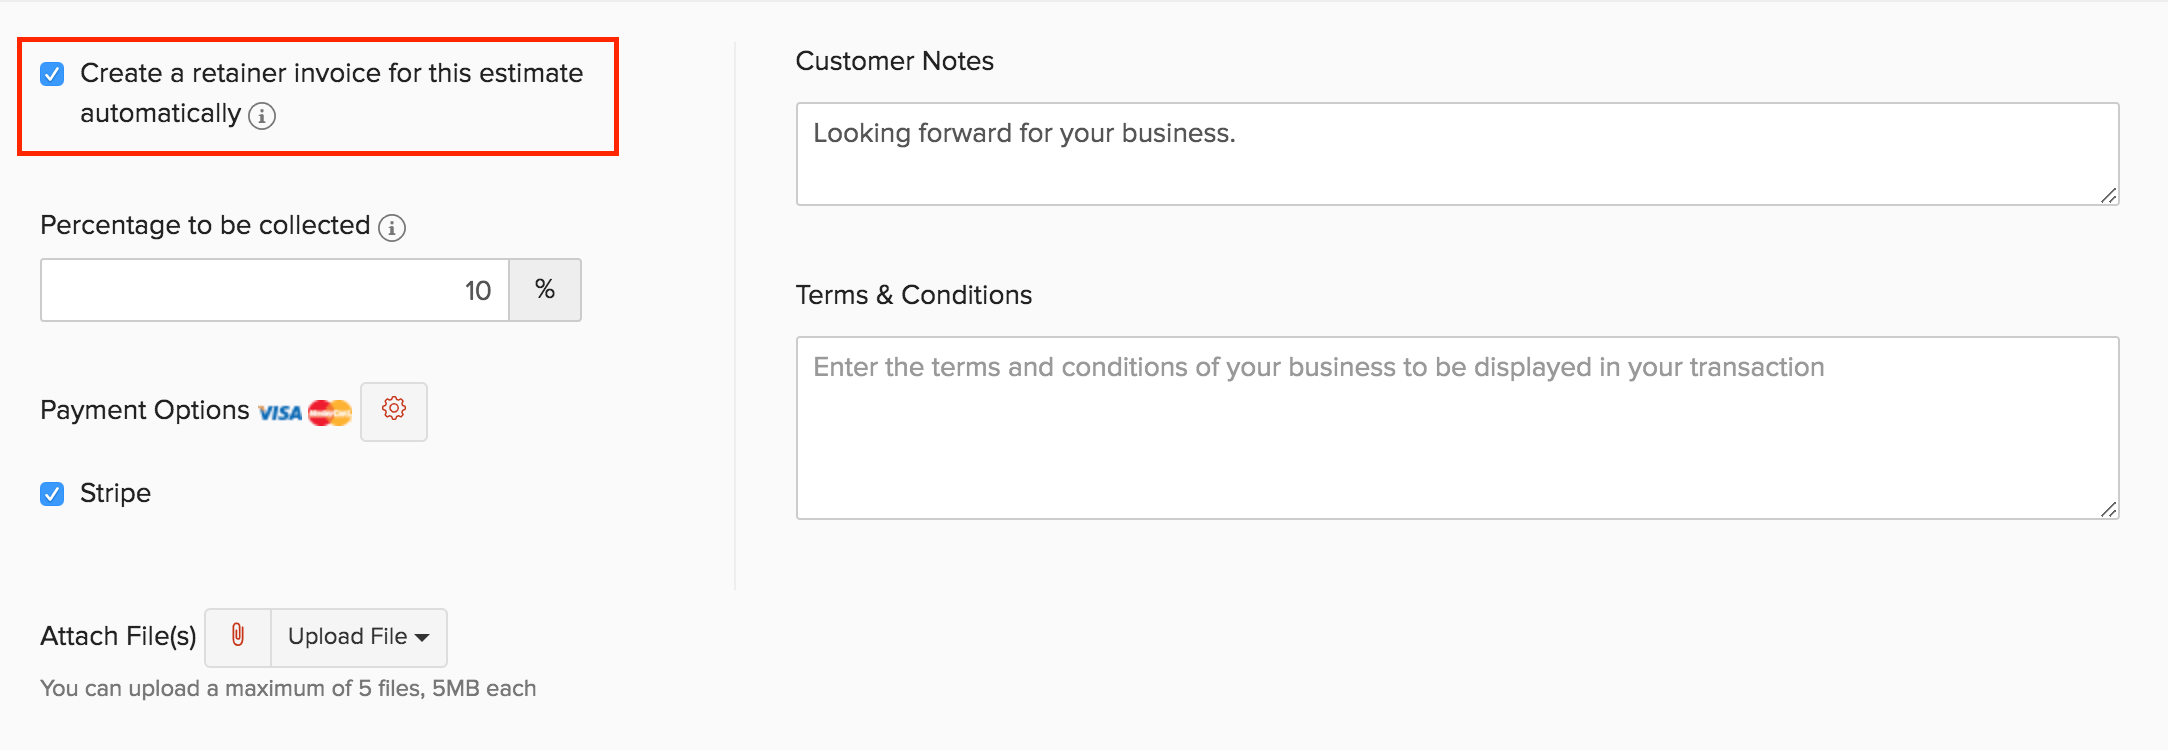Click the paperclip attachment icon
The image size is (2168, 750).
pos(238,636)
